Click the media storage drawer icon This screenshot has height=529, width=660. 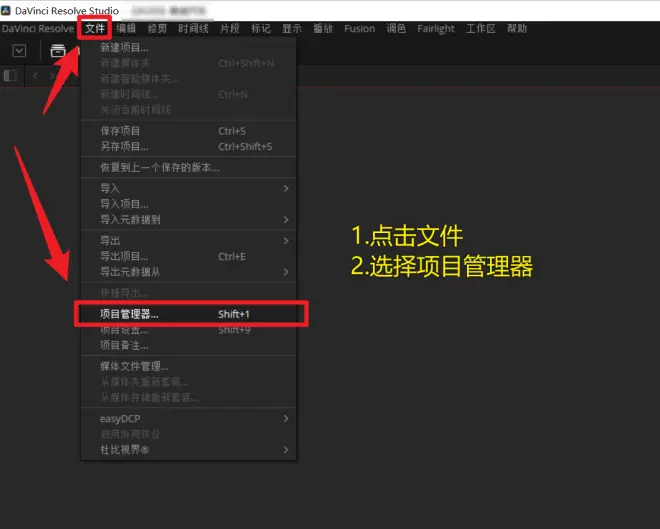click(58, 51)
